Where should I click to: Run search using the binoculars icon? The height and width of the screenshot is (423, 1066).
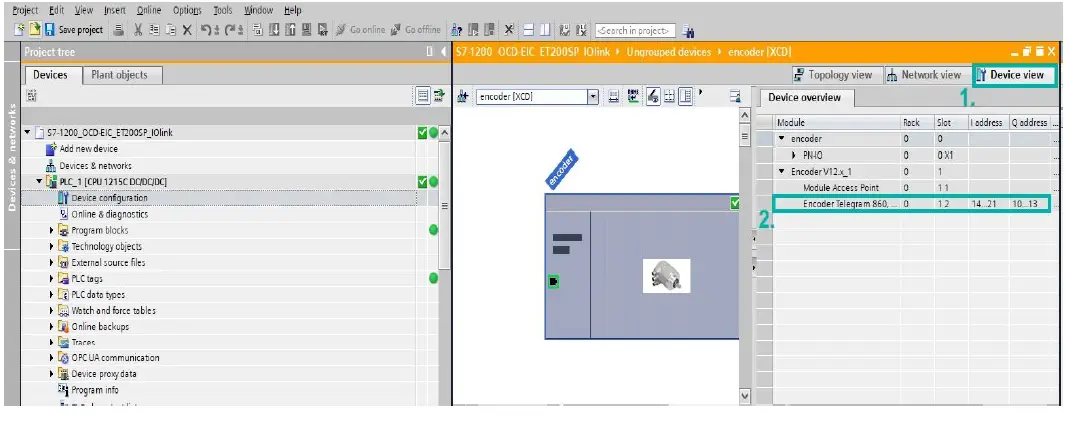pyautogui.click(x=688, y=31)
